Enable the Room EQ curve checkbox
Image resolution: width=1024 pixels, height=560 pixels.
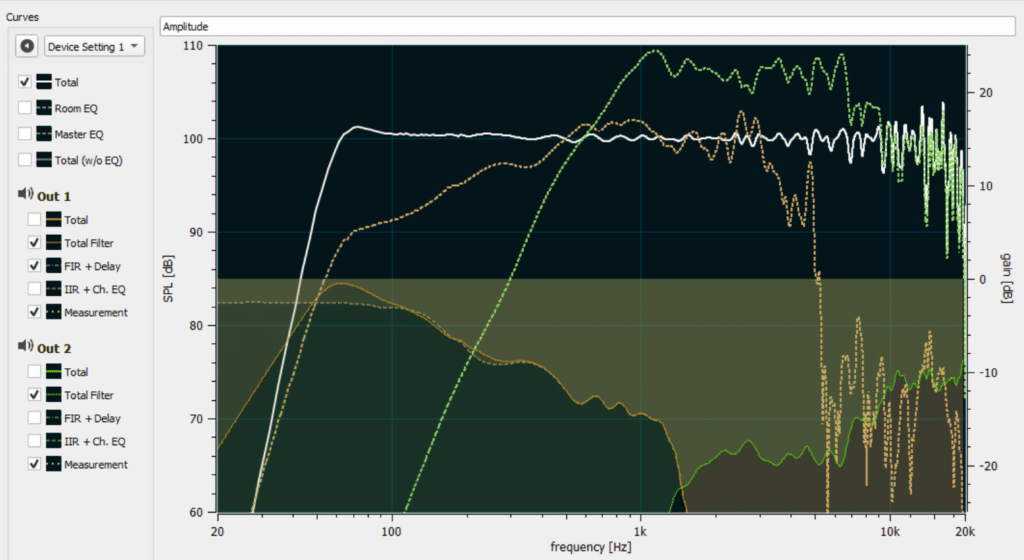[x=25, y=108]
